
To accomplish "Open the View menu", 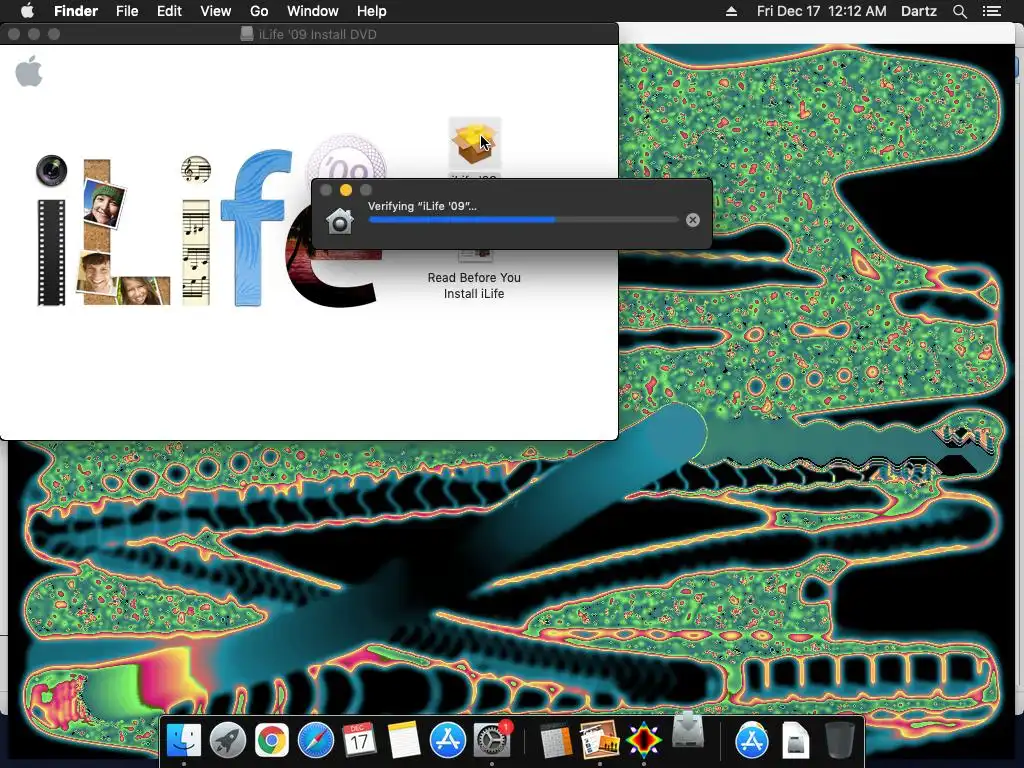I will tap(216, 11).
